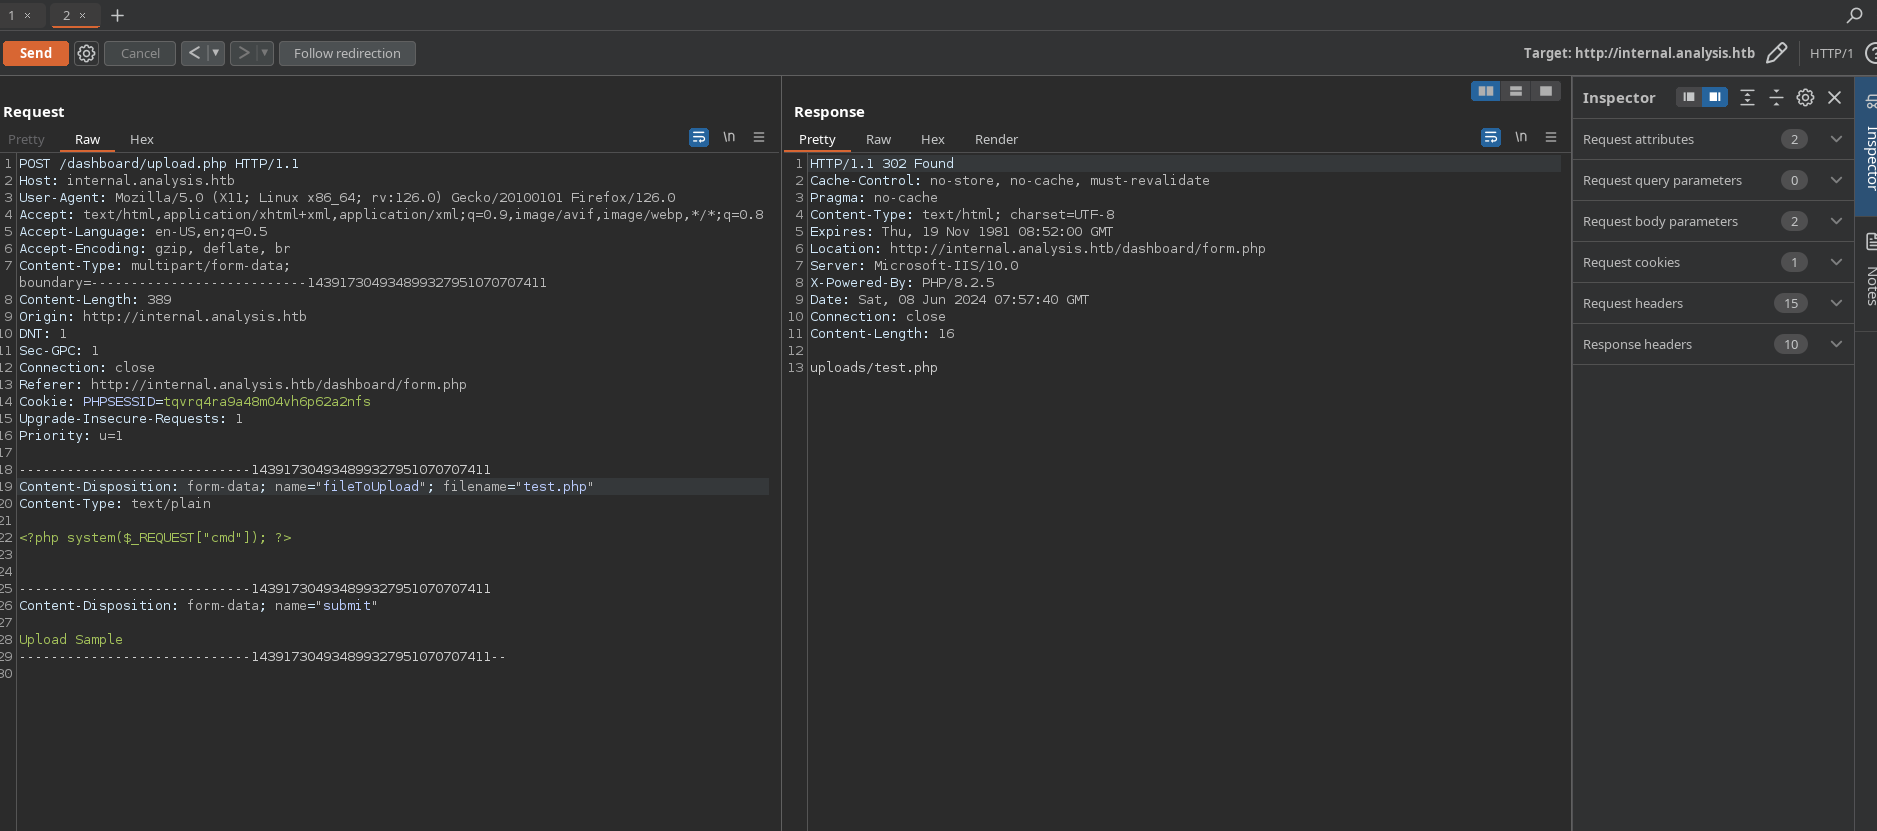Screen dimensions: 1877x831
Task: Switch to HTTP/1 protocol selector
Action: [1831, 53]
